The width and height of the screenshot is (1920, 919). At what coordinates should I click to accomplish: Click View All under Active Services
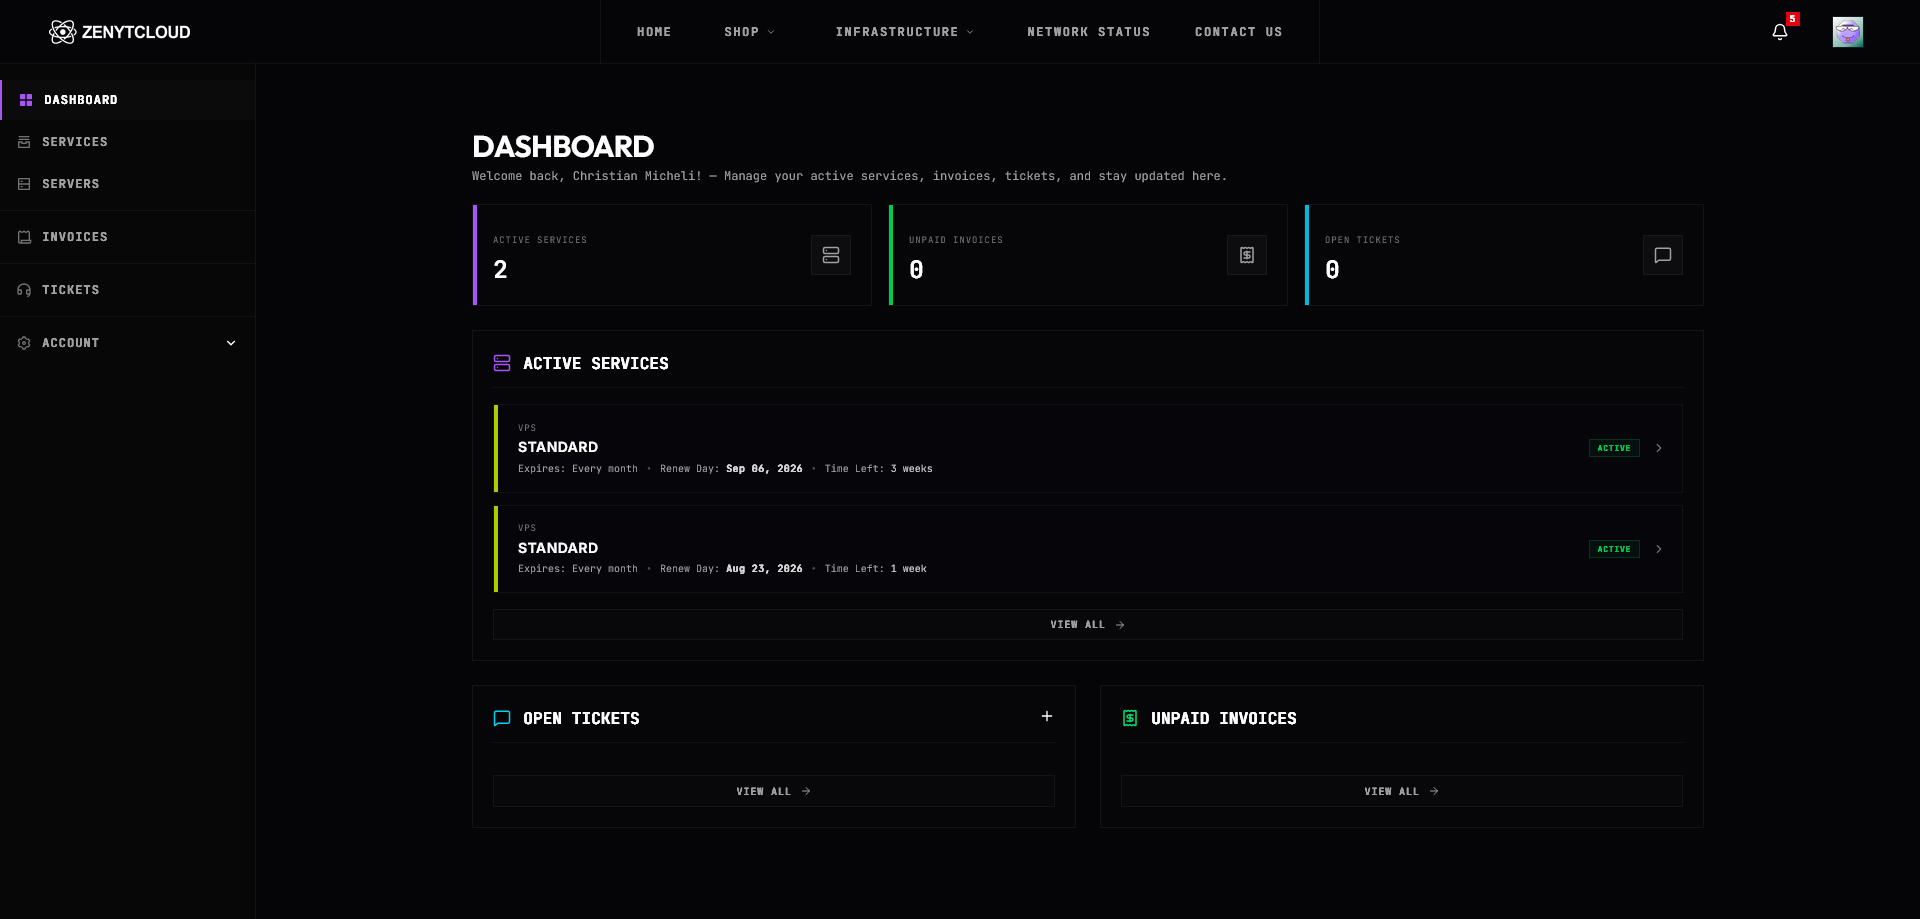pyautogui.click(x=1088, y=624)
